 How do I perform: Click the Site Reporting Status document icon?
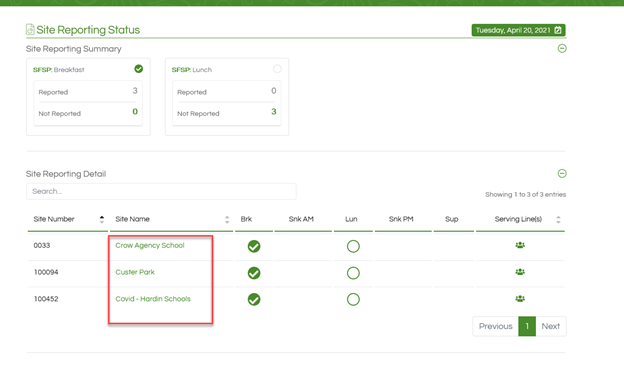click(30, 29)
